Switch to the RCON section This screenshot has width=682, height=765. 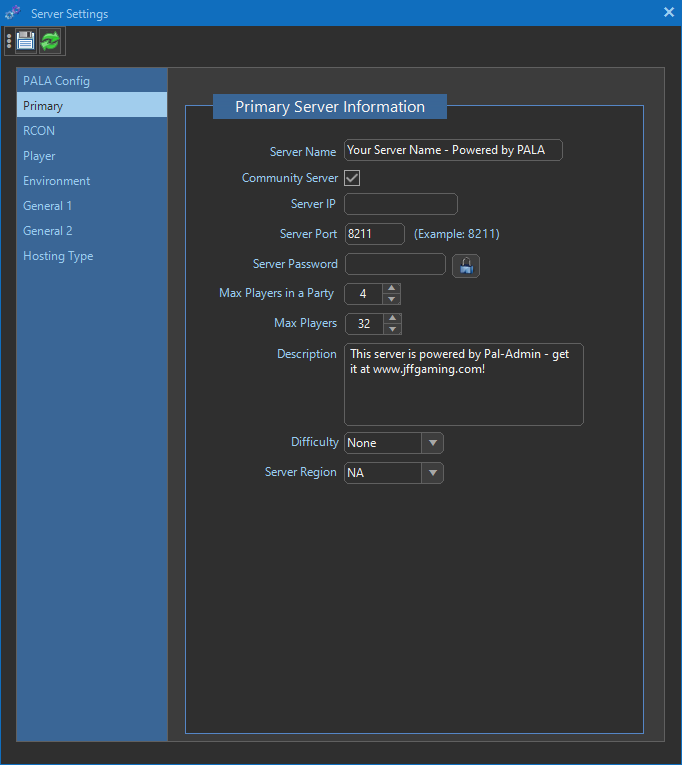click(x=39, y=131)
